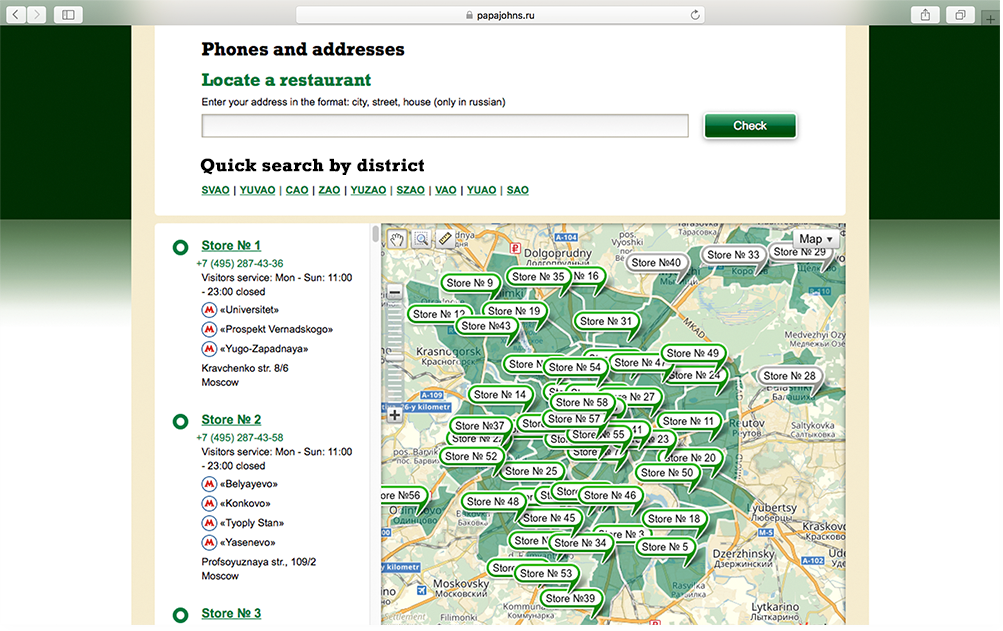Click the green Check button
The height and width of the screenshot is (631, 1003).
tap(750, 125)
